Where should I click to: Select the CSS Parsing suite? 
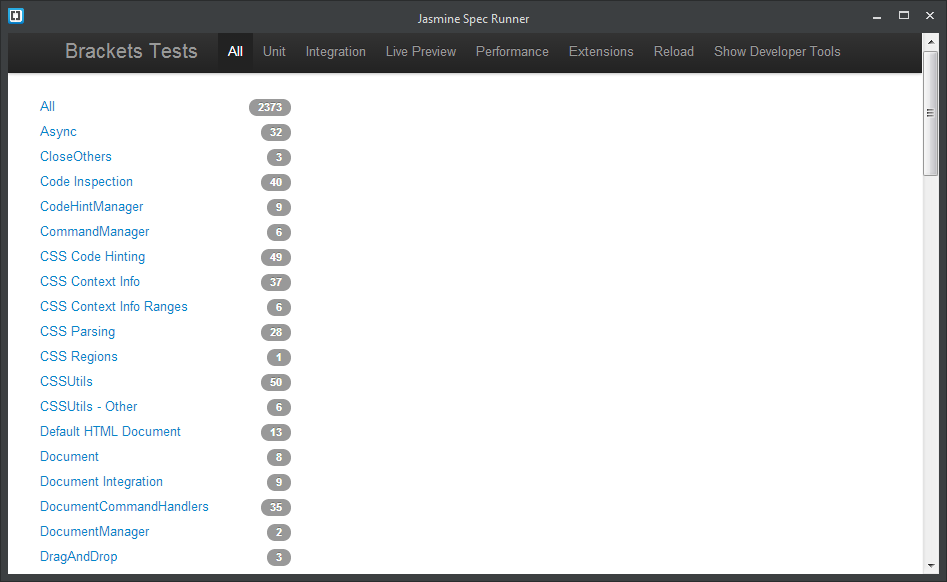[x=77, y=331]
